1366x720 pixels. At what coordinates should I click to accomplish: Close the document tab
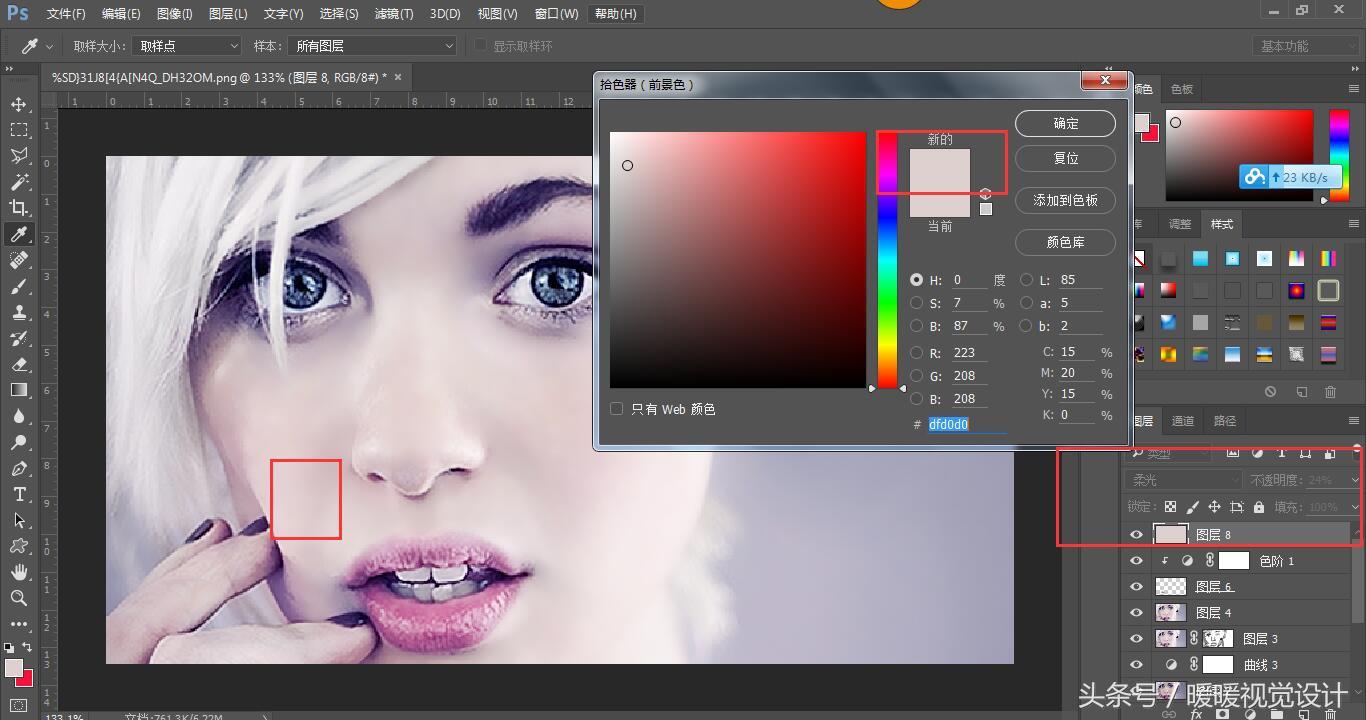[x=398, y=76]
